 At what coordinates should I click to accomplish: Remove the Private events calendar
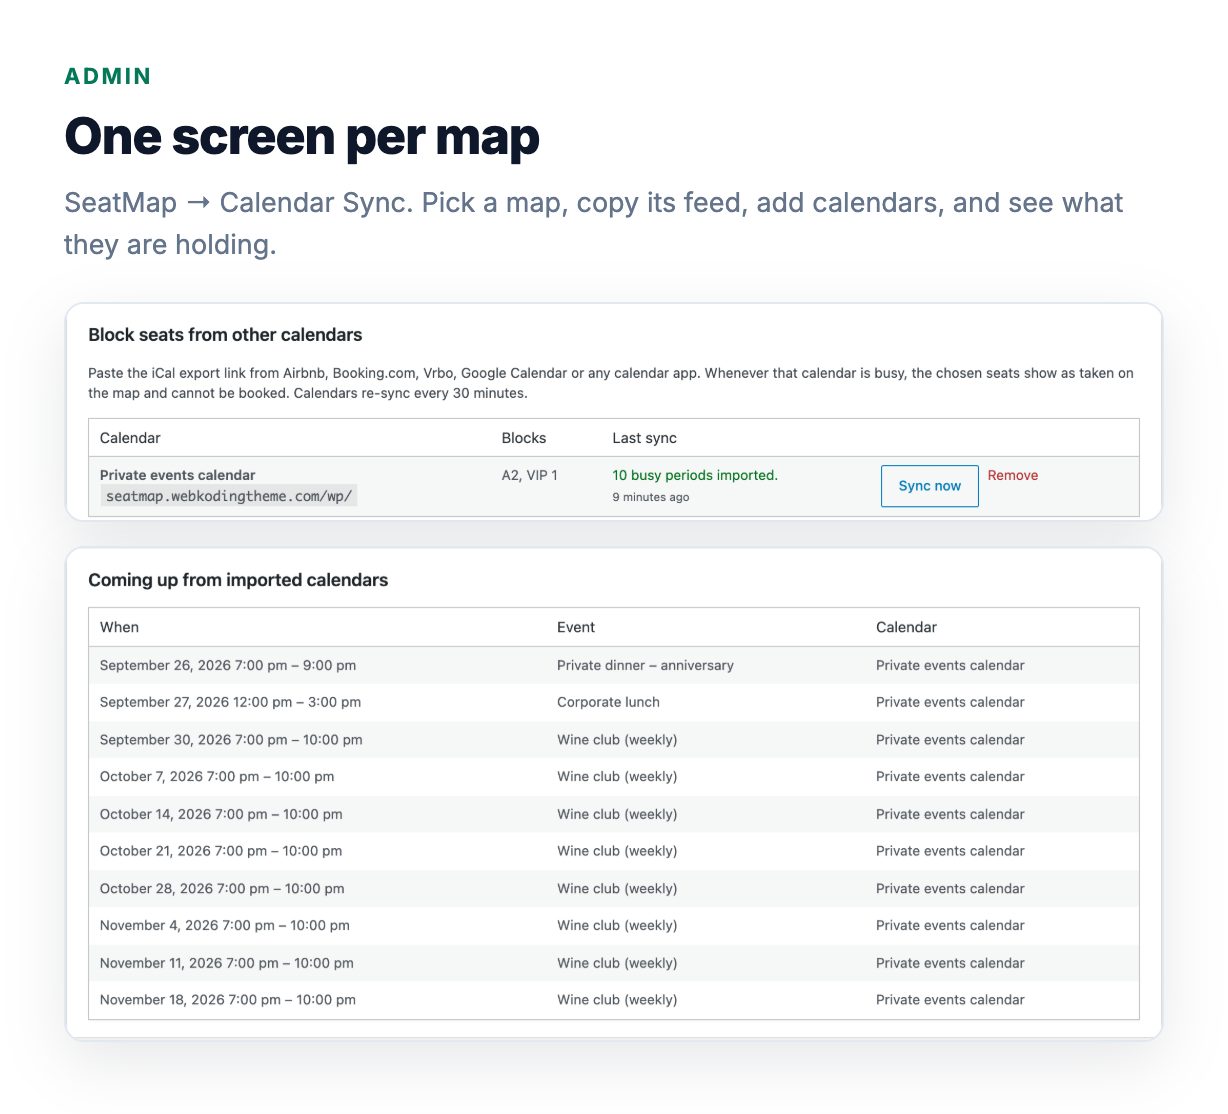pyautogui.click(x=1012, y=475)
